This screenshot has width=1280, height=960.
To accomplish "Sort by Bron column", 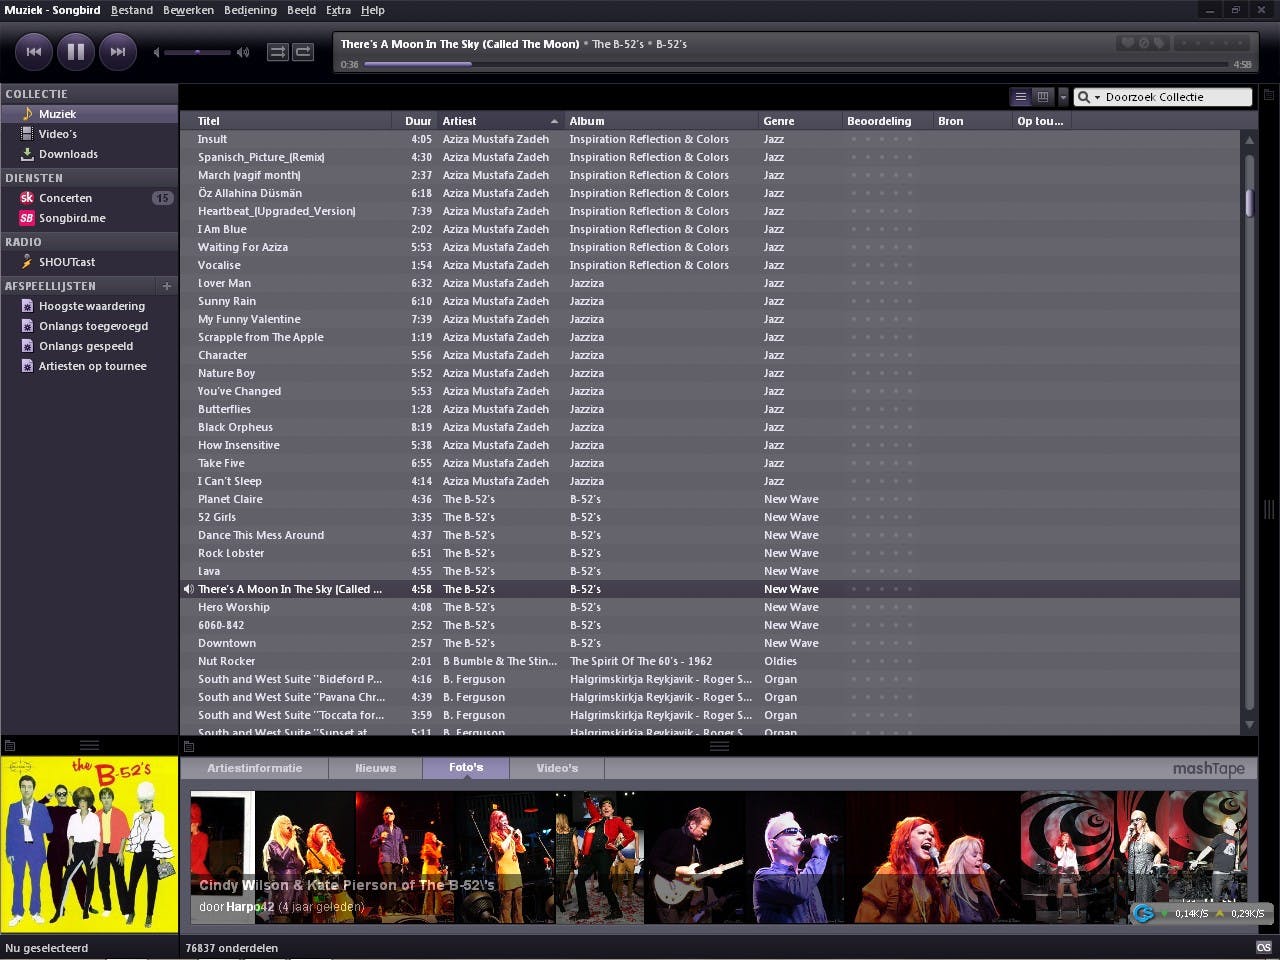I will pos(972,121).
